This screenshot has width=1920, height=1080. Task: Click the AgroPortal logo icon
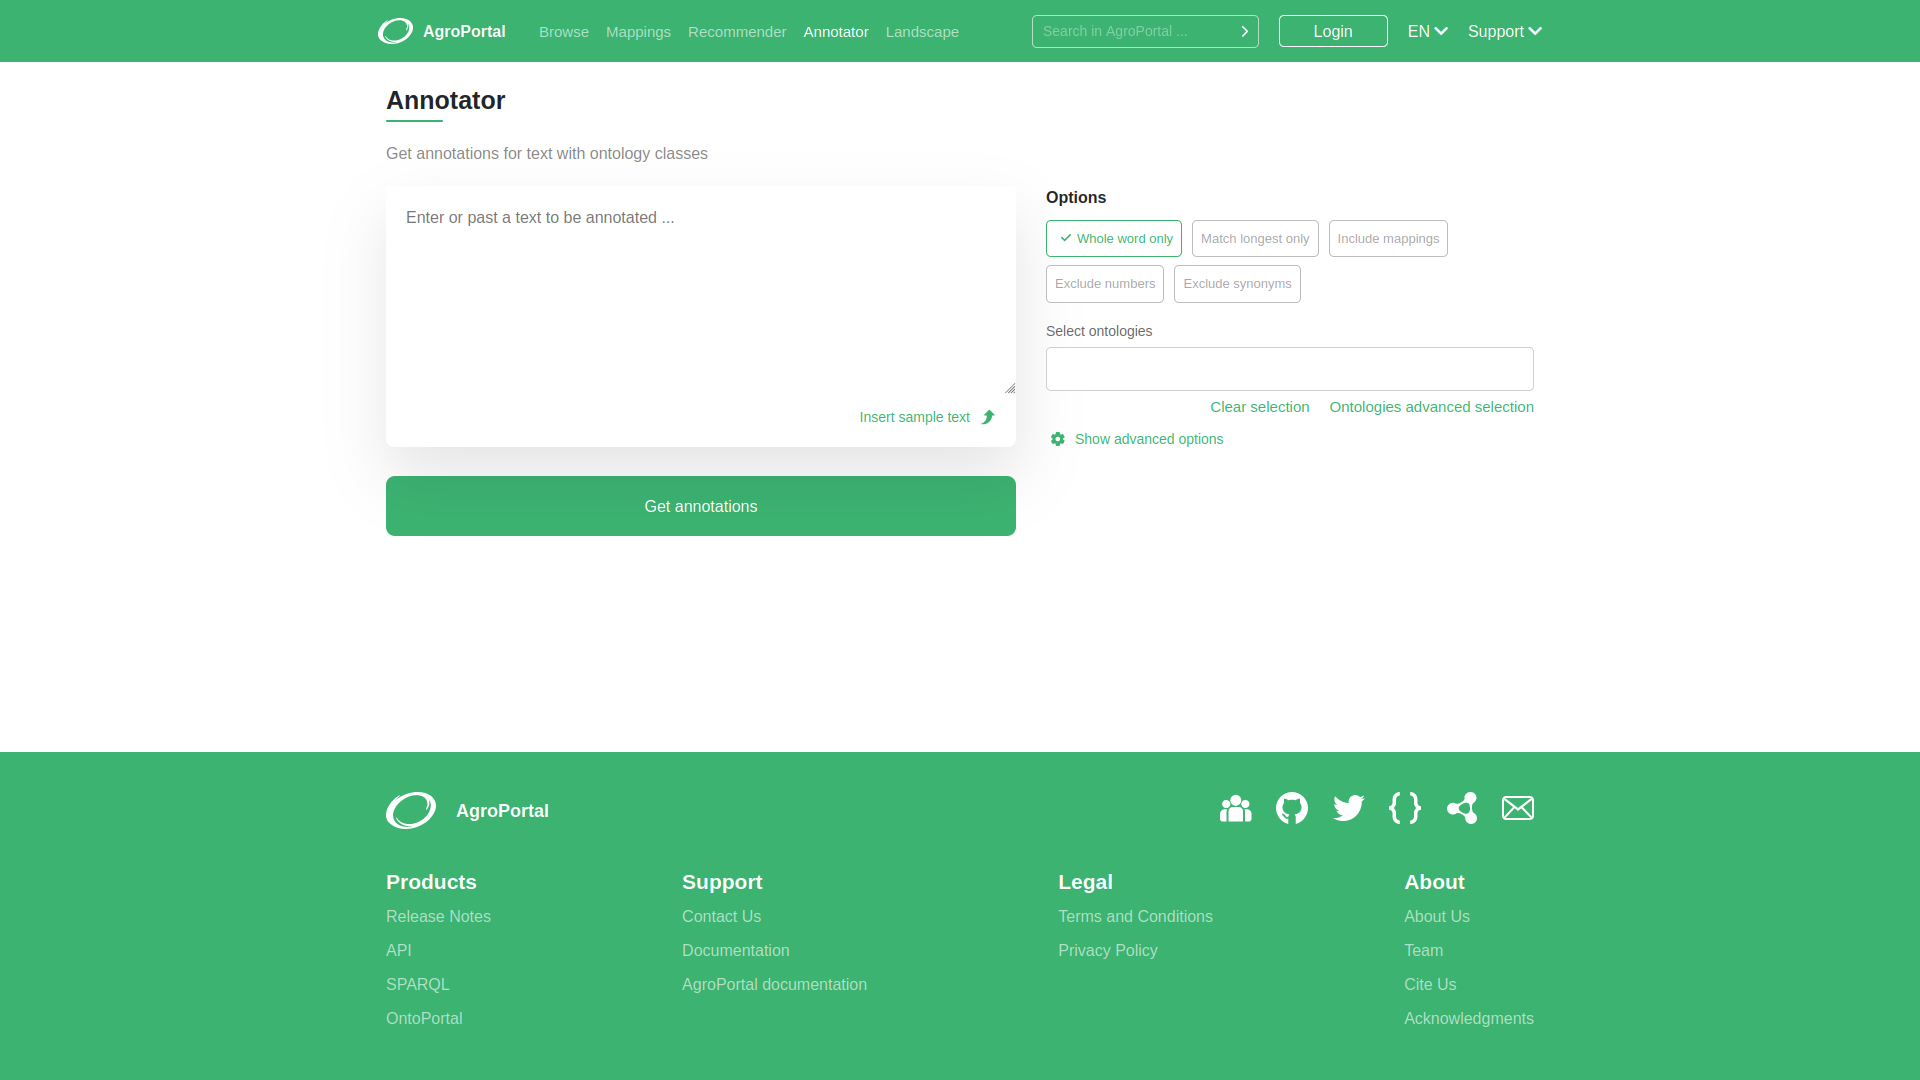394,32
